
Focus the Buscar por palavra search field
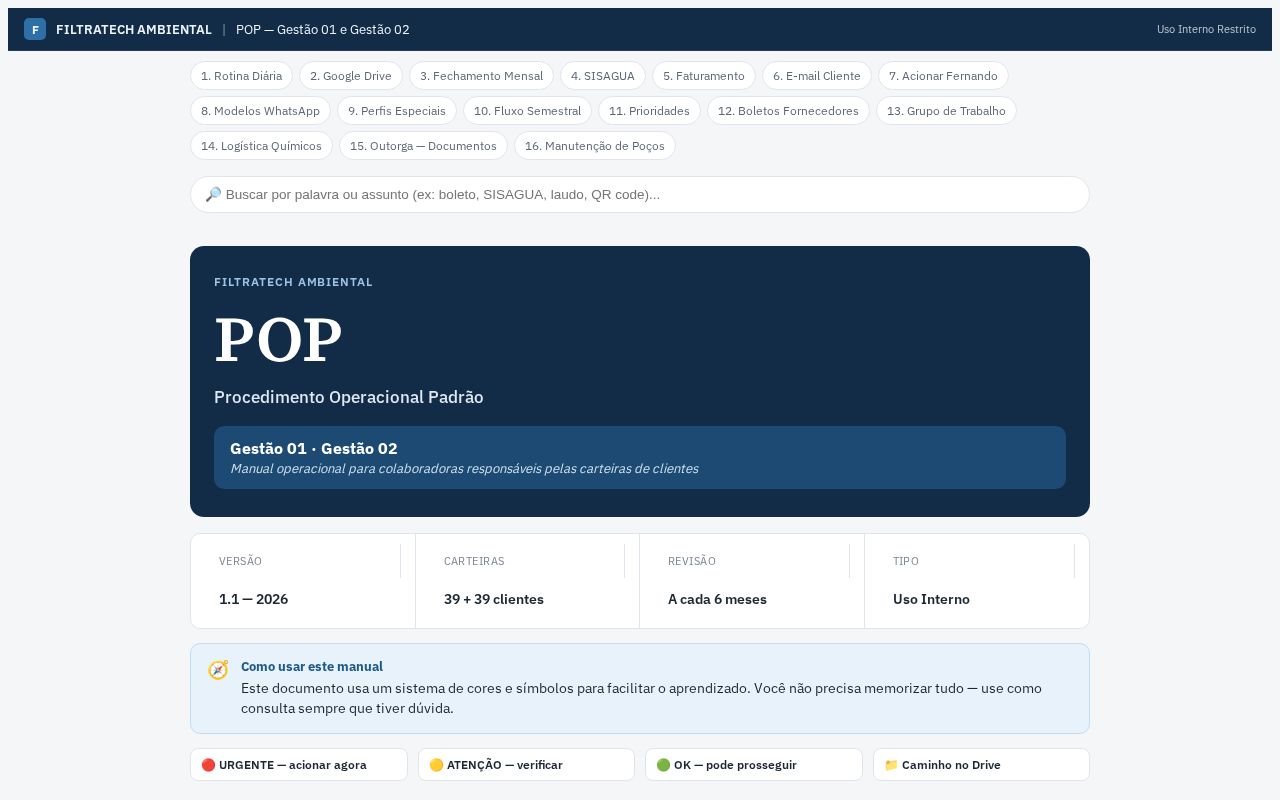[640, 195]
